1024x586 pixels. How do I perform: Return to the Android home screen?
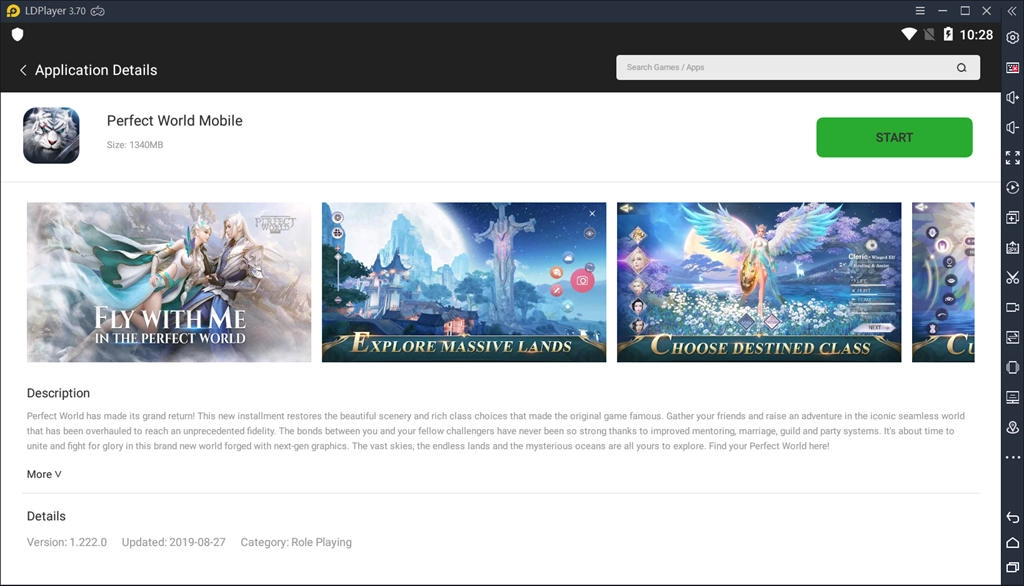point(1012,541)
